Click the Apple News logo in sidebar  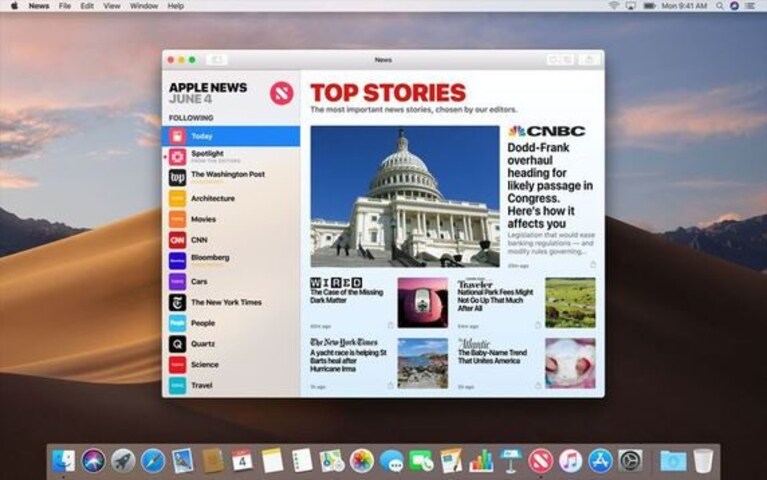click(281, 93)
